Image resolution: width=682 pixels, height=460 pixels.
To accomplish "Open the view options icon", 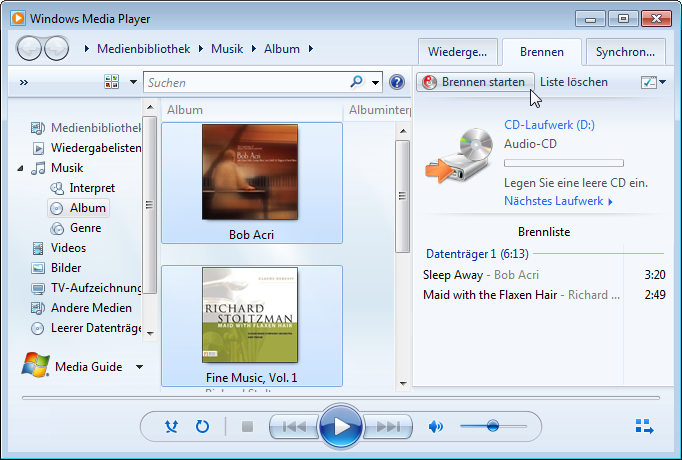I will click(111, 82).
